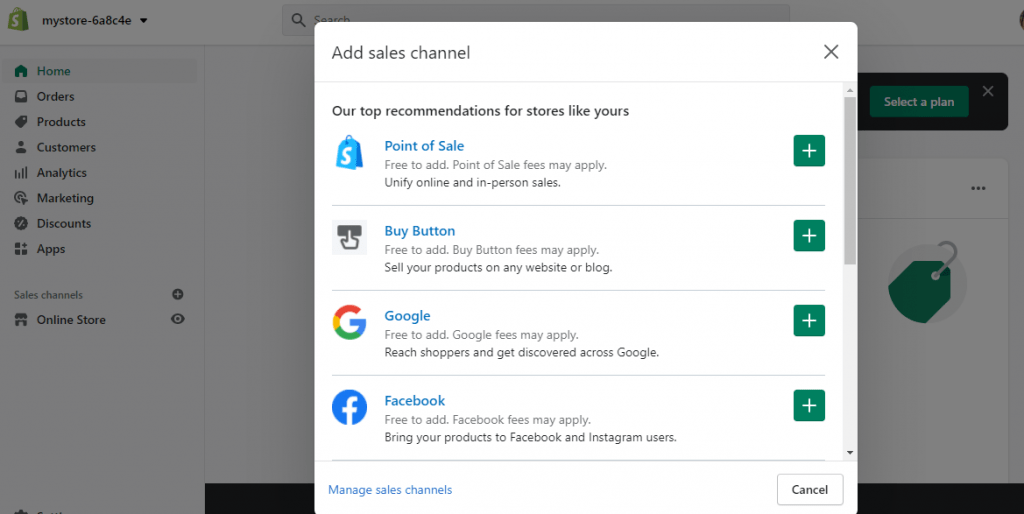Click the add sales channel plus icon

(x=178, y=295)
